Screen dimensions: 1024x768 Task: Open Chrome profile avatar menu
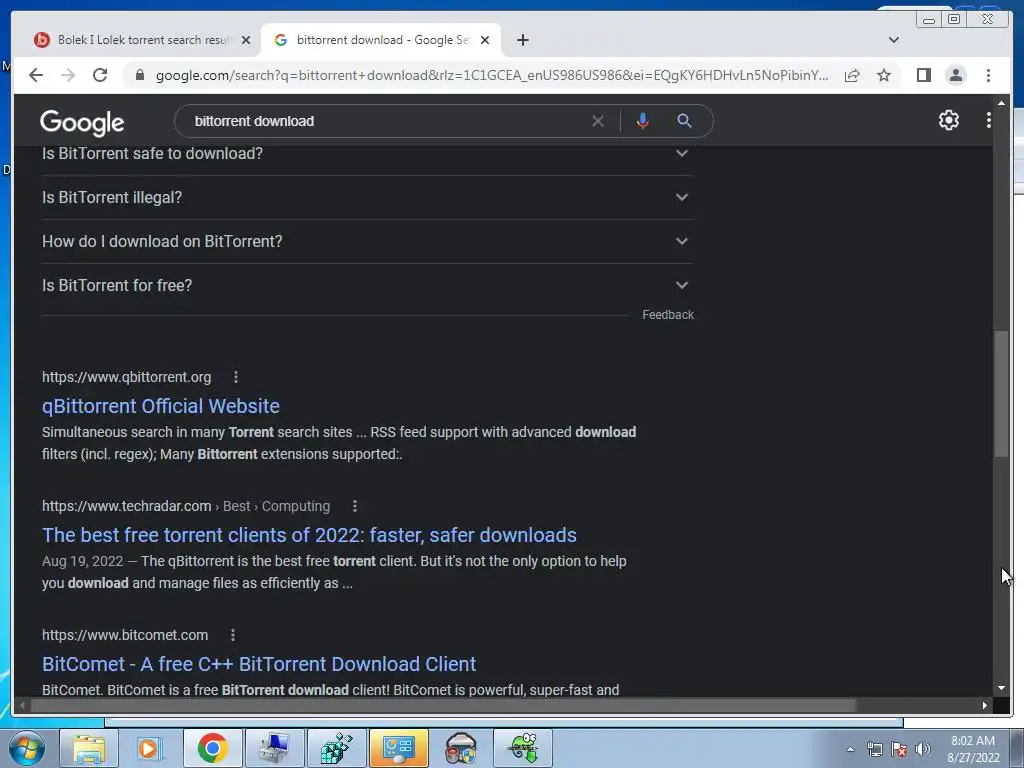(x=955, y=75)
